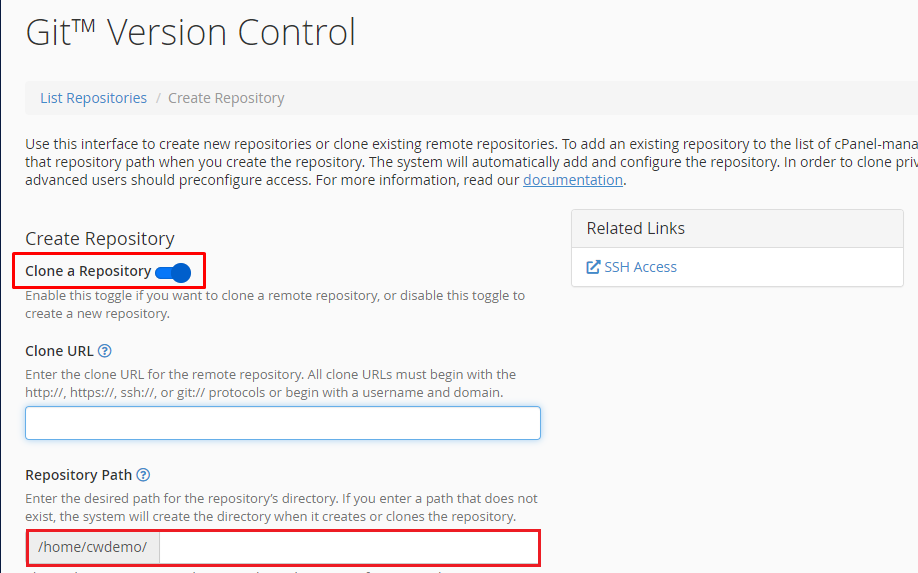
Task: Open the Clone URL help question icon
Action: pos(104,351)
